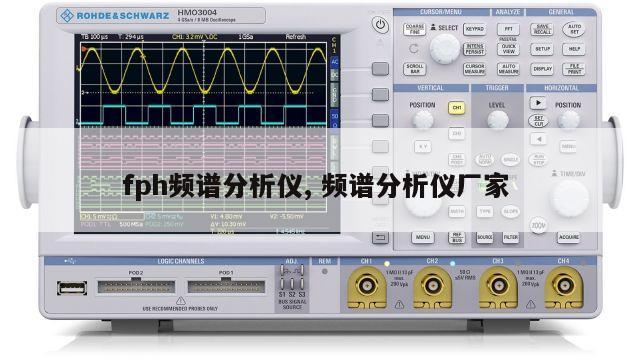Click the yellow sine waveform trace
The width and height of the screenshot is (640, 360).
(x=203, y=70)
